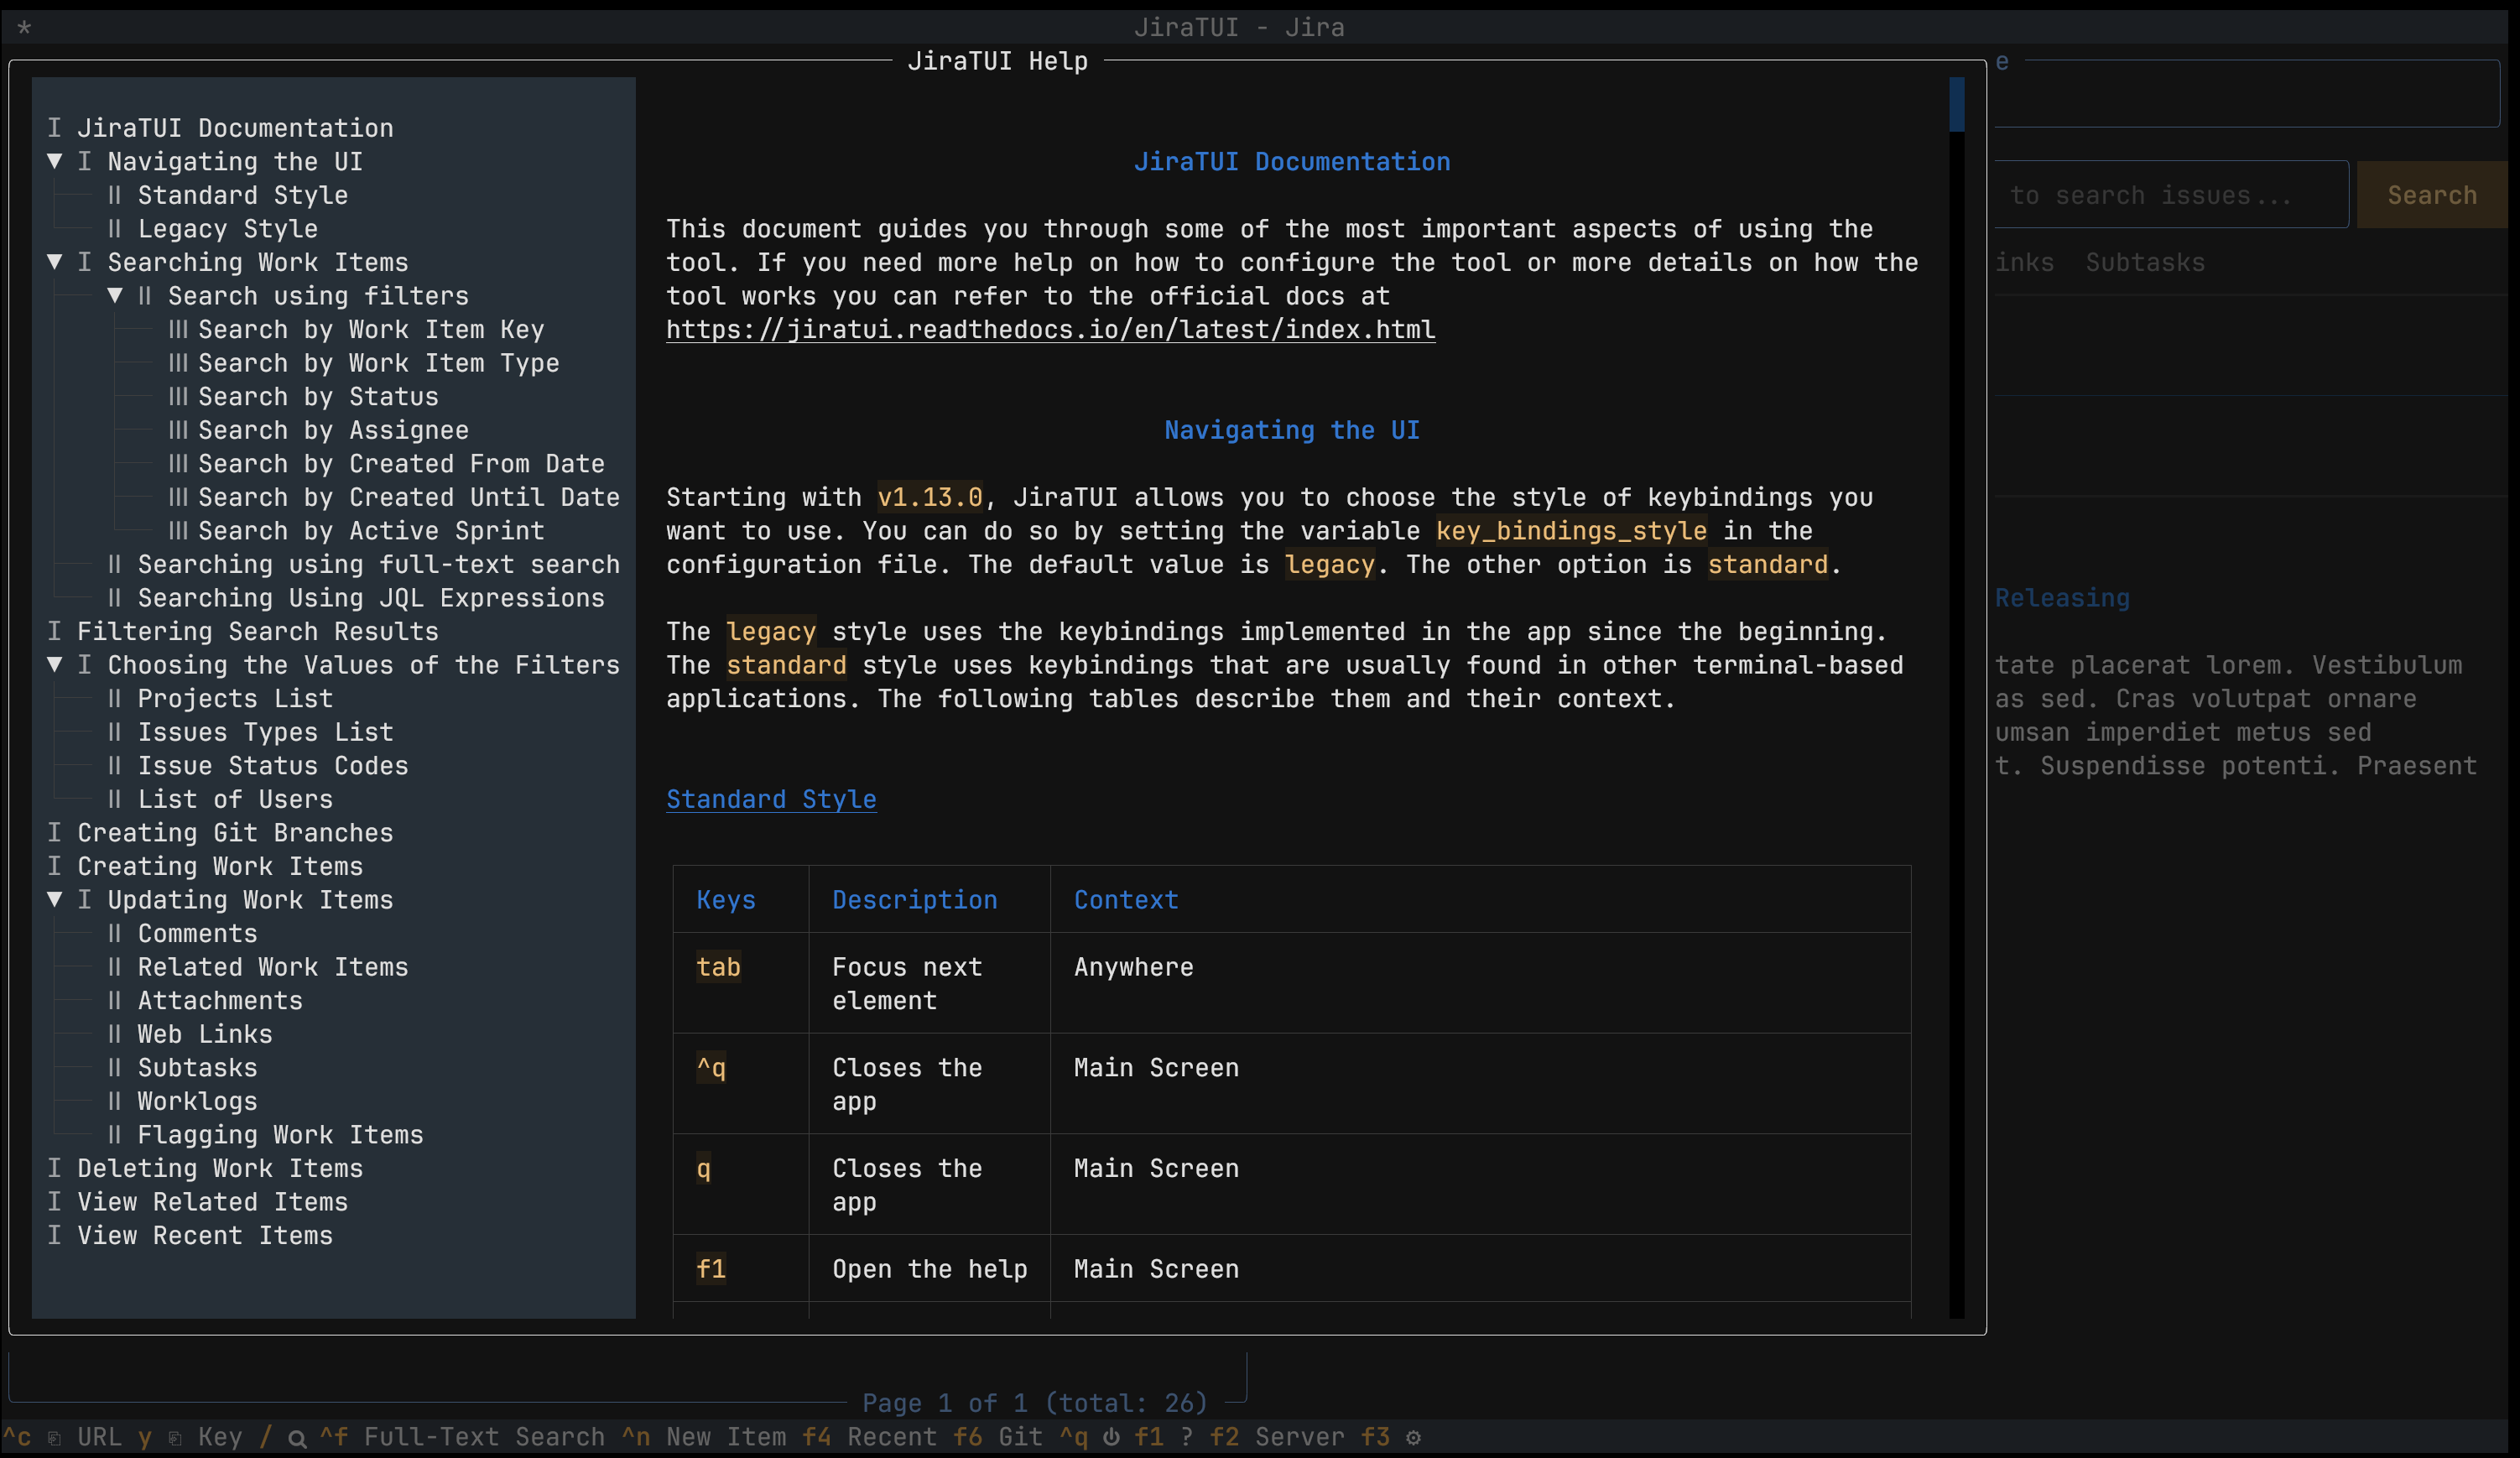
Task: Select Comments in the tree
Action: 198,933
